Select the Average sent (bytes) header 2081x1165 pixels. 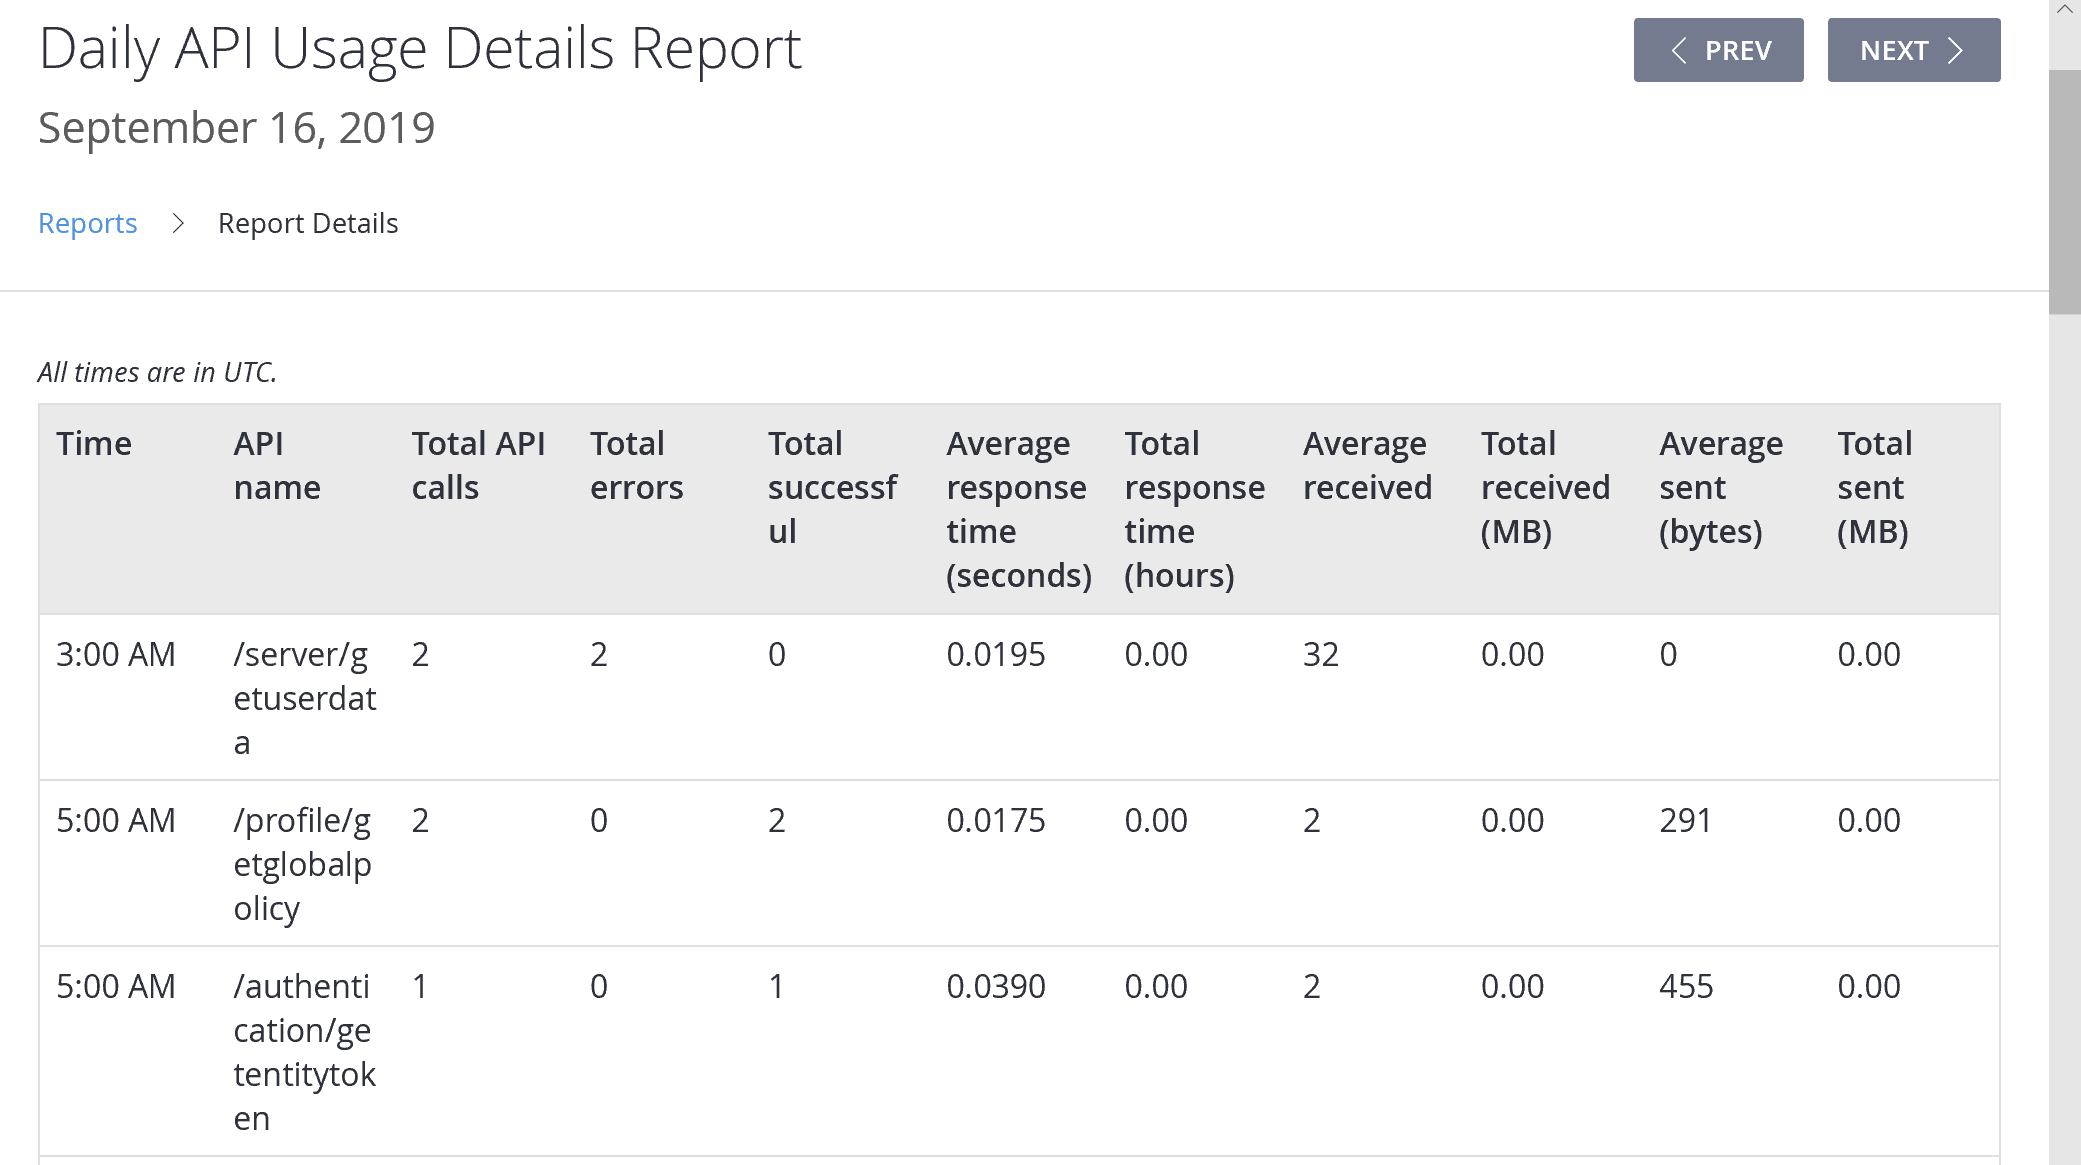[1720, 487]
